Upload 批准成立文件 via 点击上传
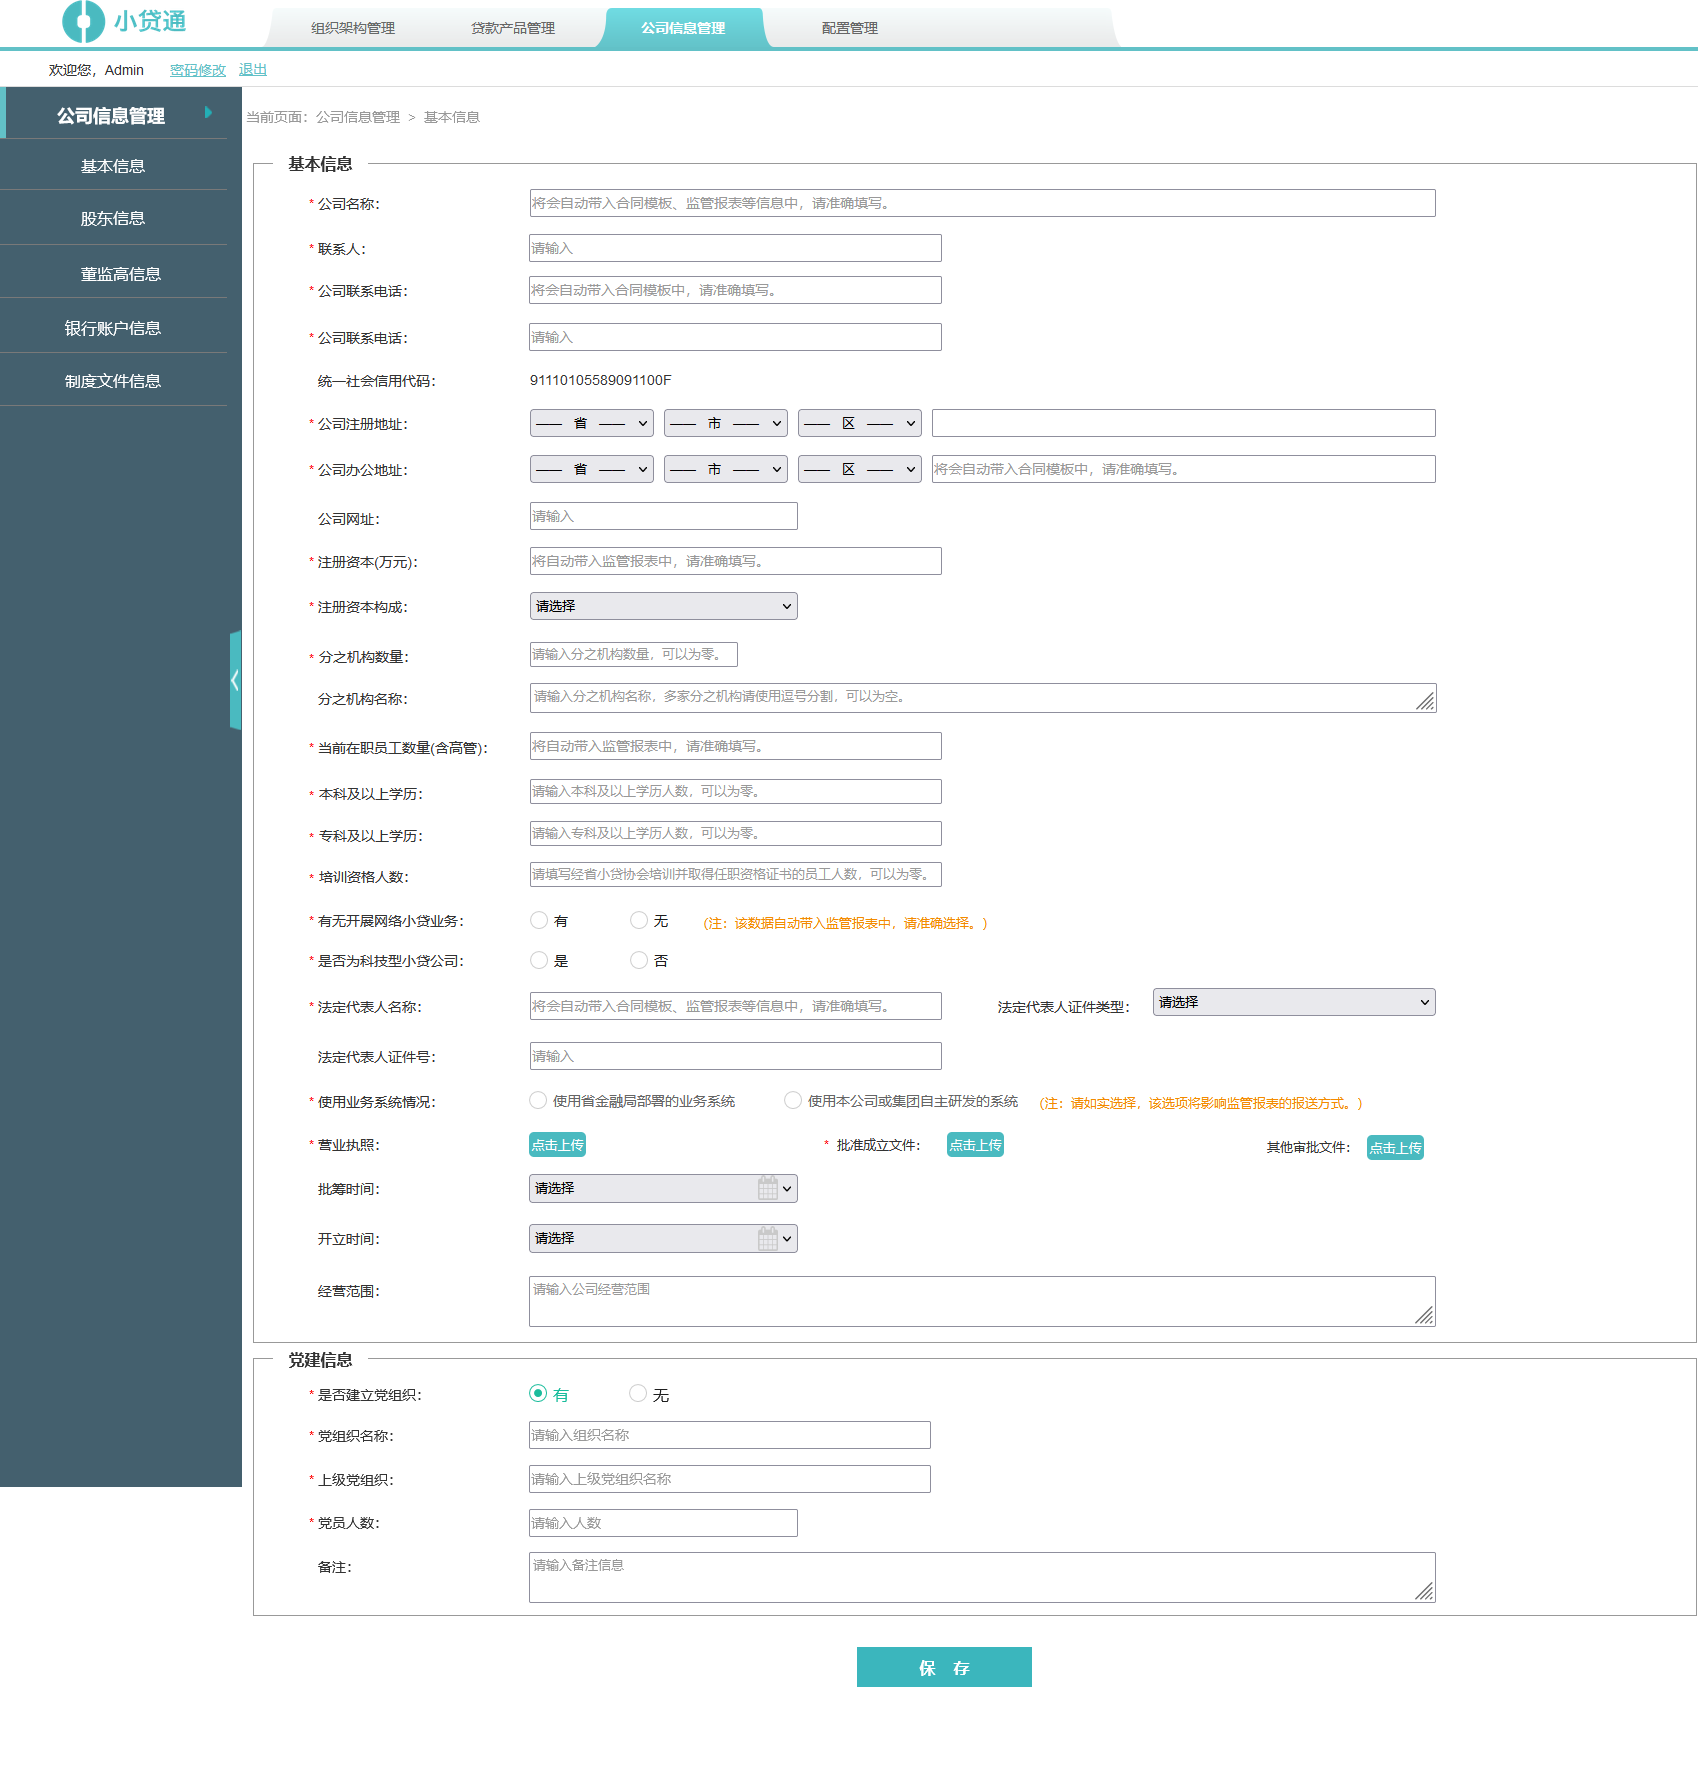The height and width of the screenshot is (1786, 1702). (x=975, y=1145)
